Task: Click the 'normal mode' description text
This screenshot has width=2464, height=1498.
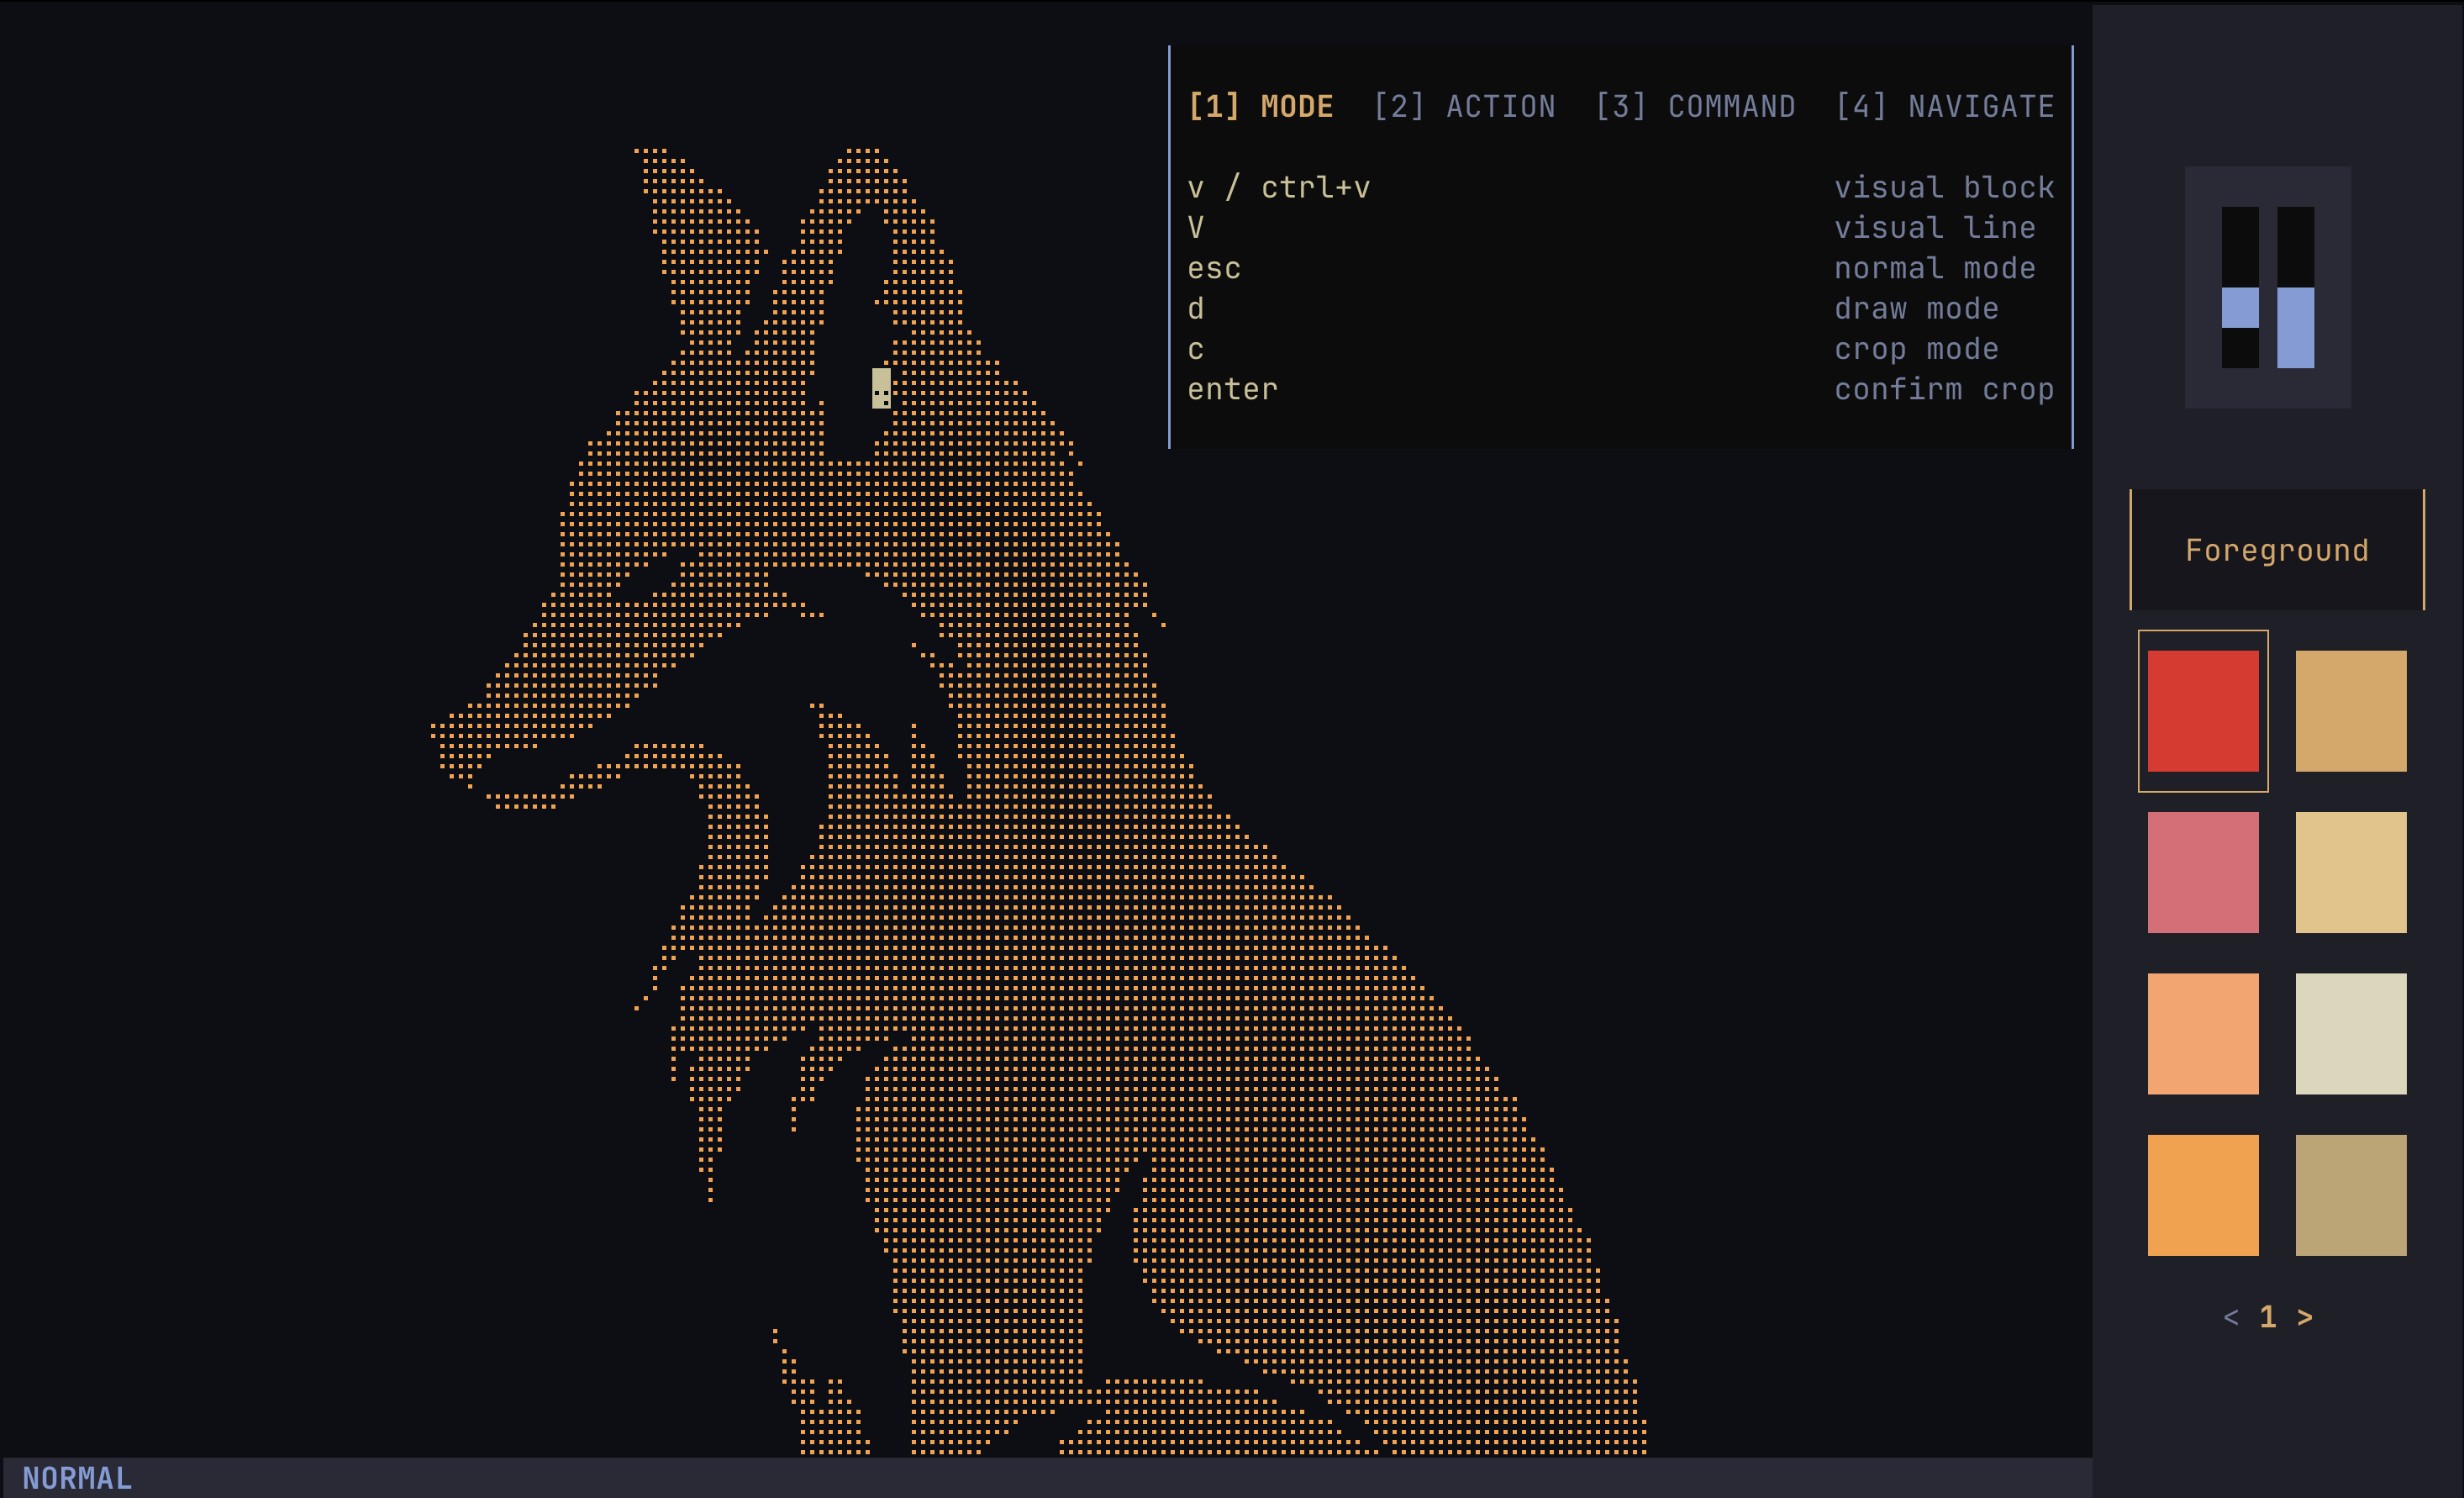Action: tap(1934, 268)
